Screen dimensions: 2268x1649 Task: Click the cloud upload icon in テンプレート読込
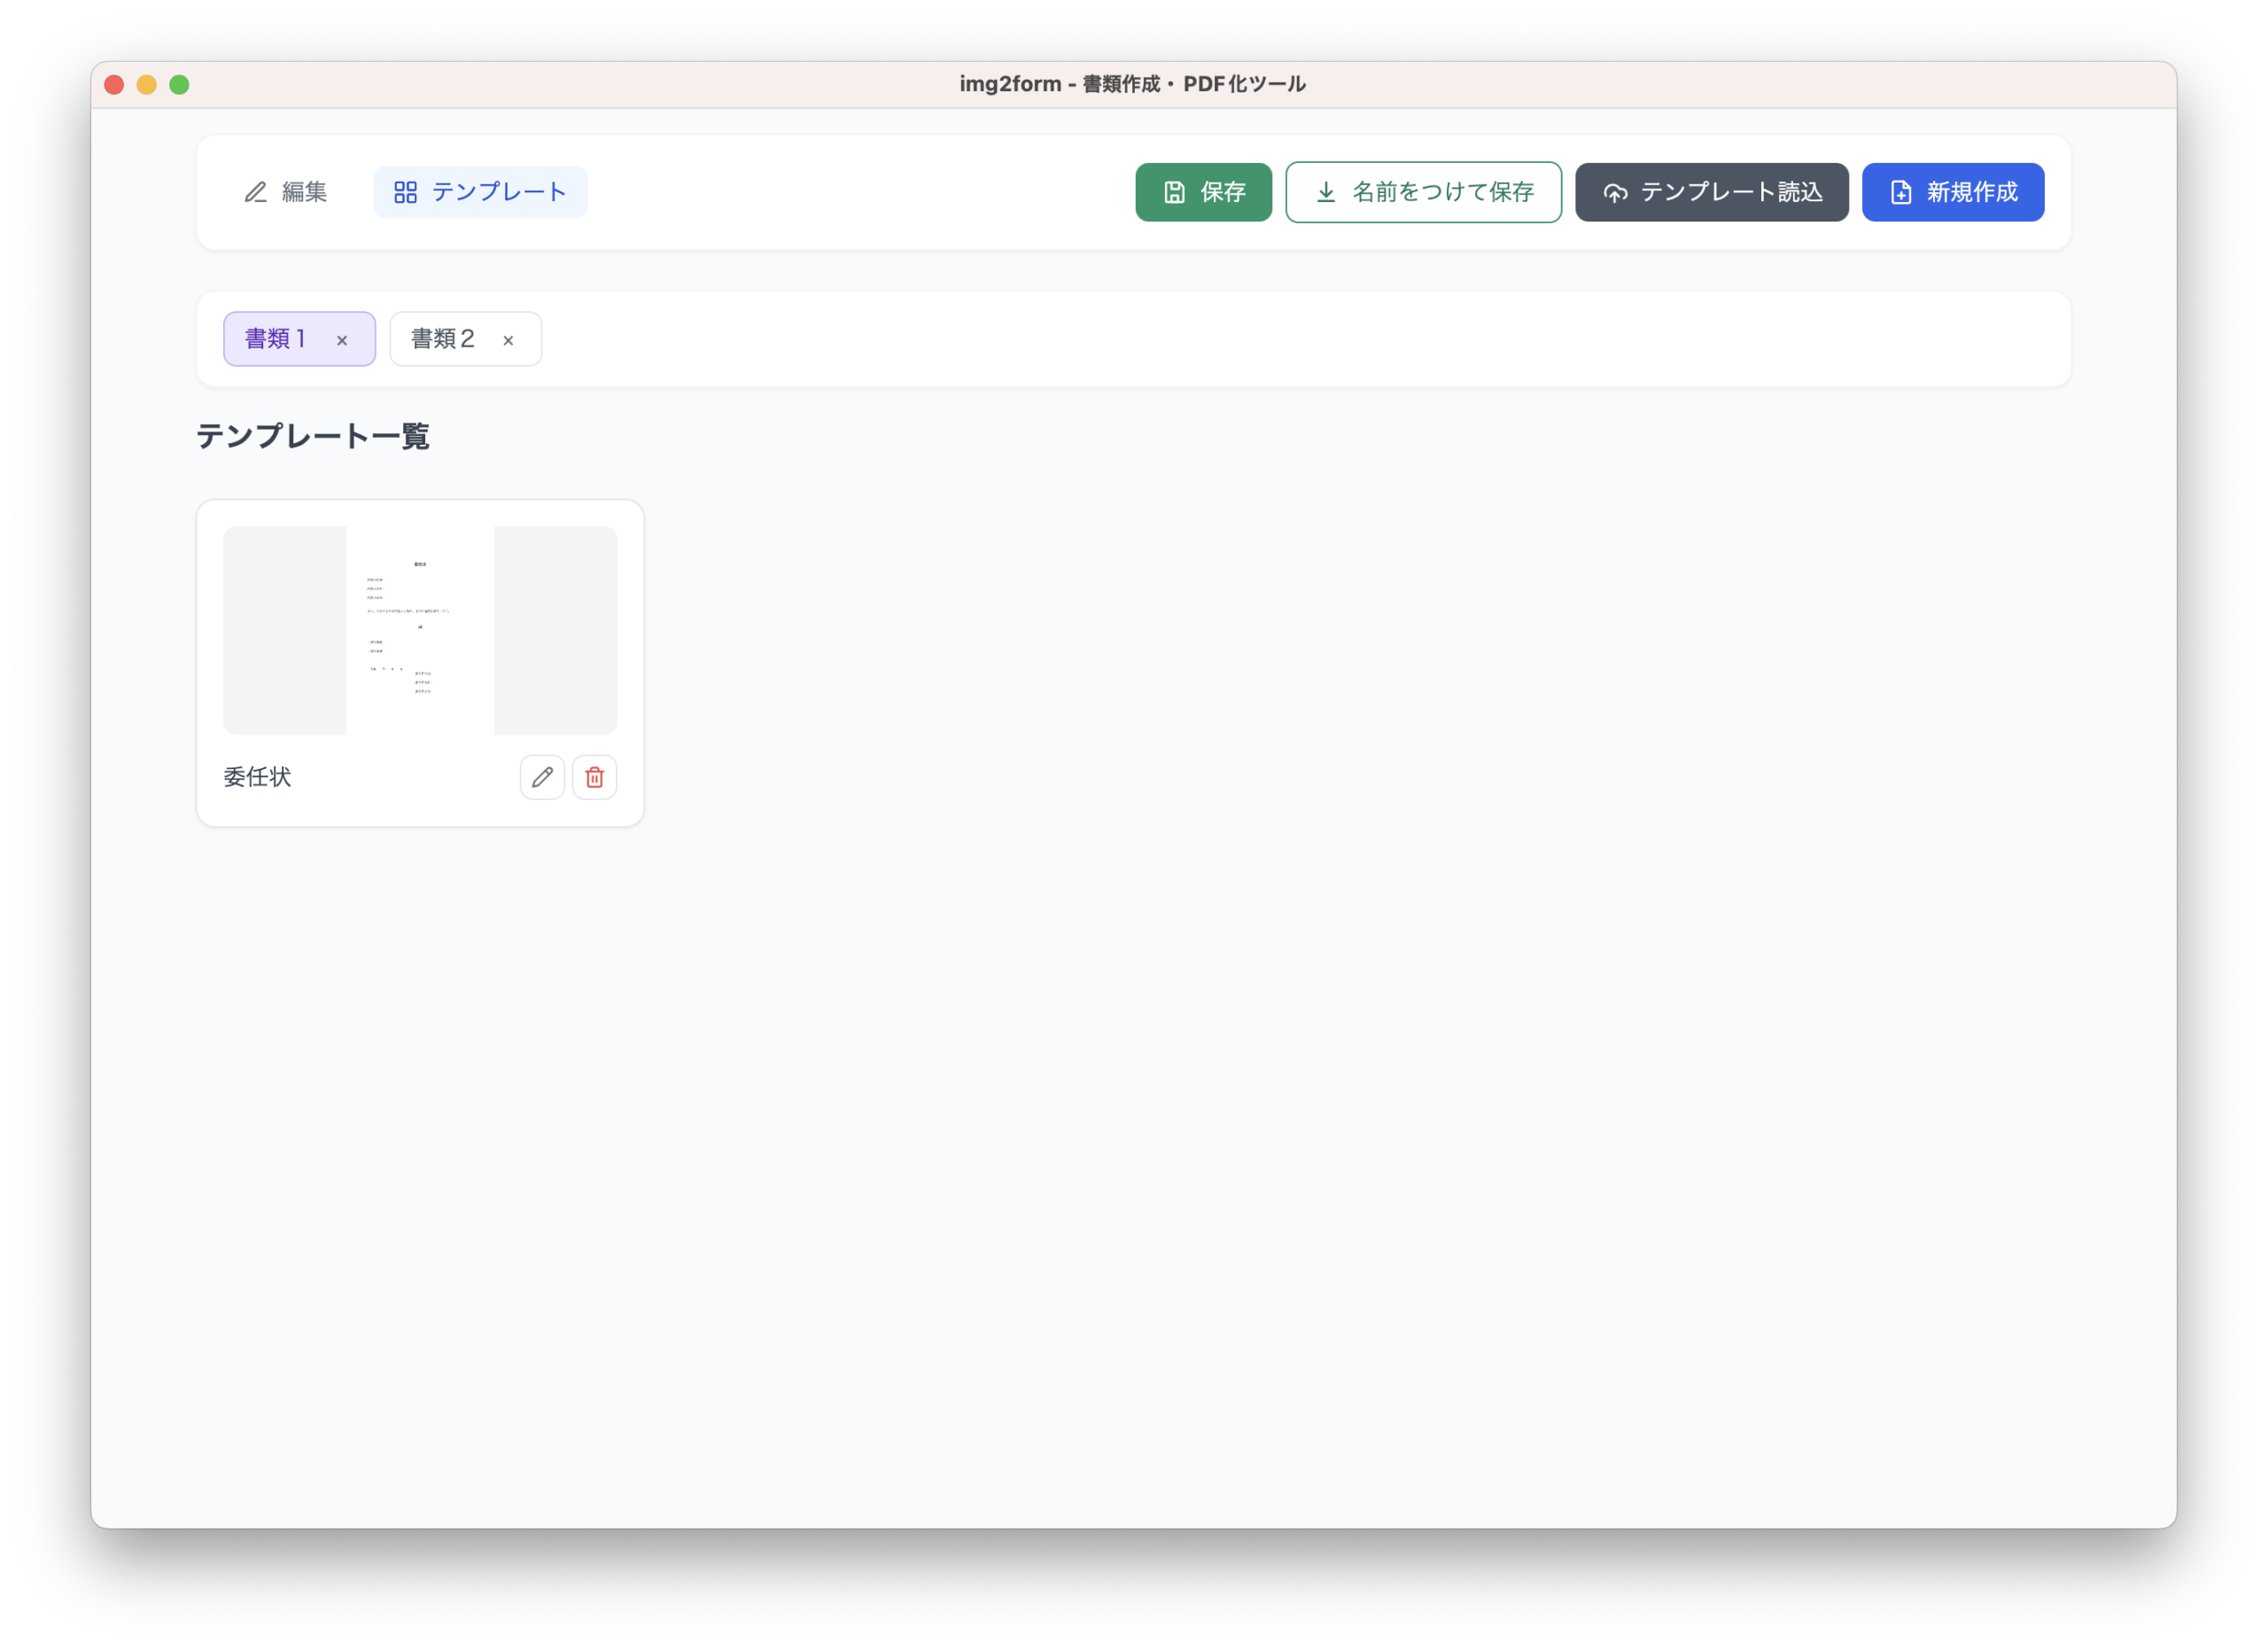tap(1615, 192)
